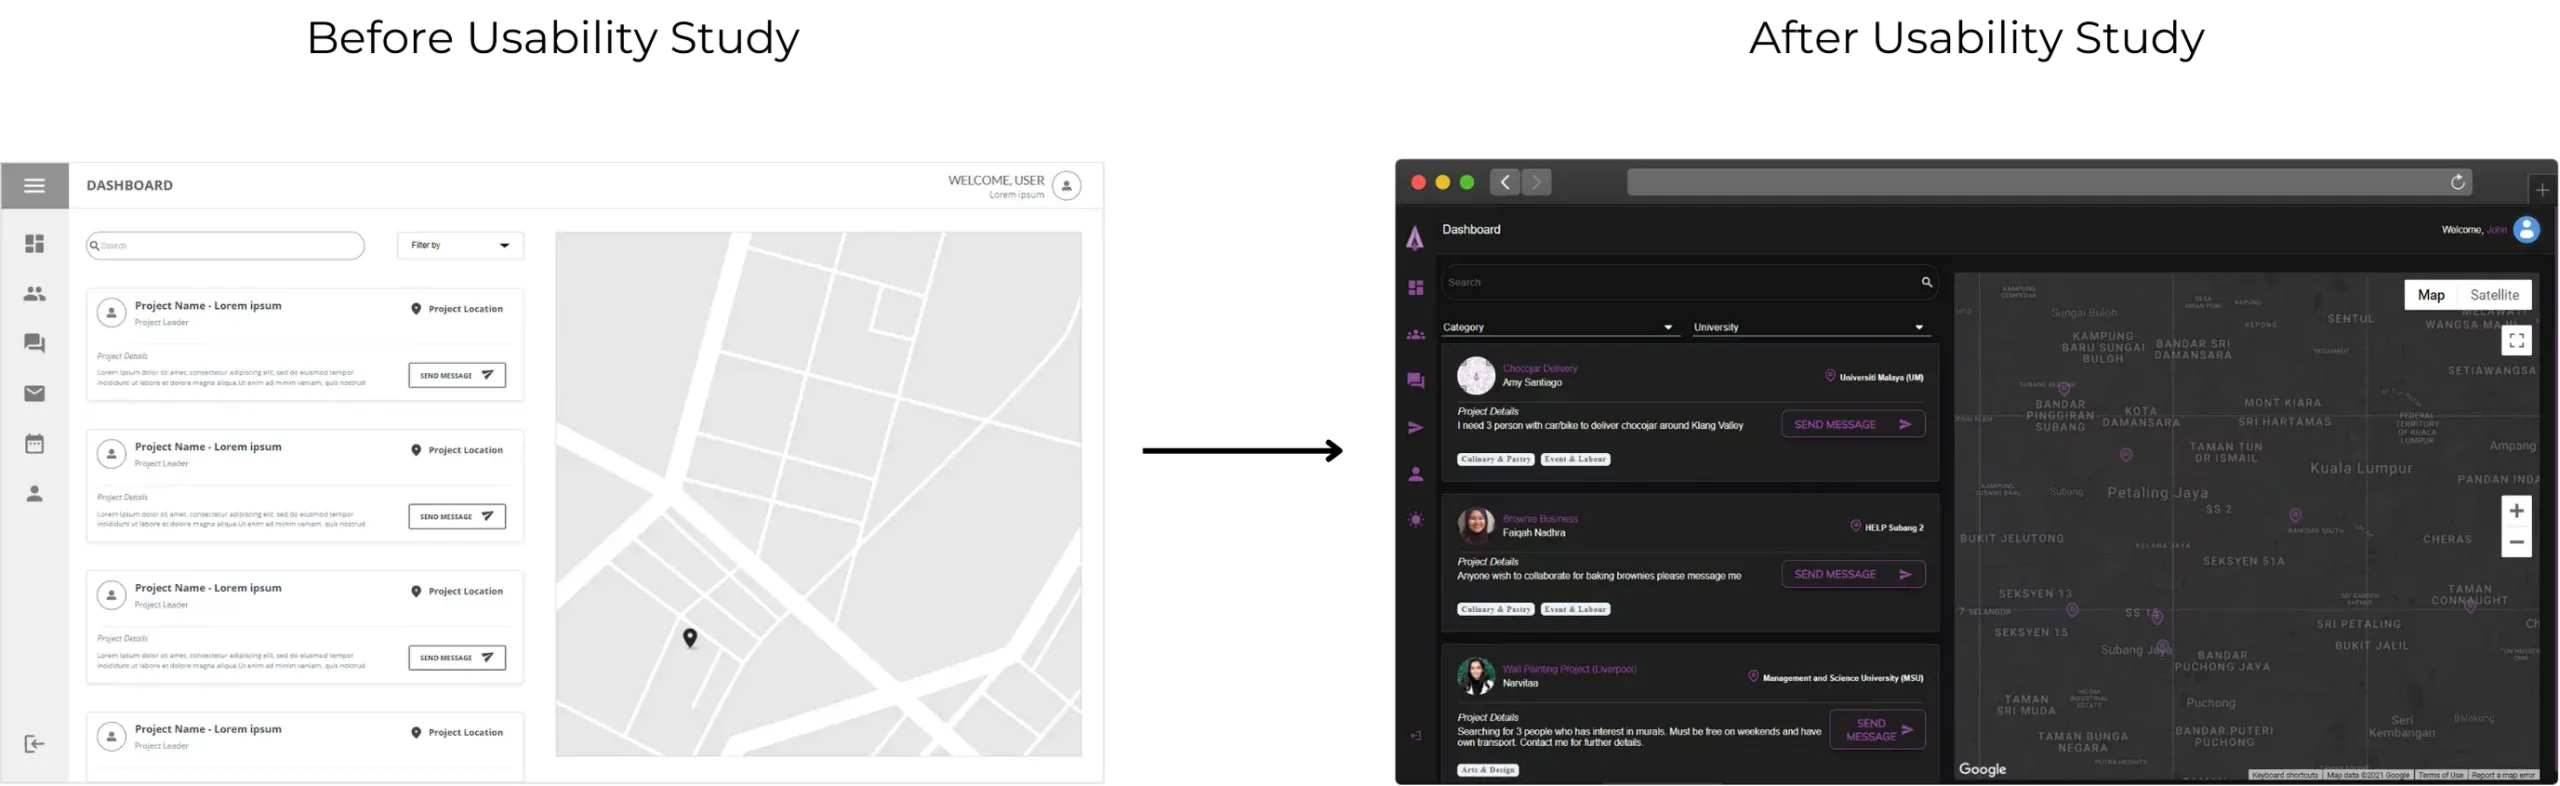
Task: Click the logout icon in Before wireframe sidebar
Action: pyautogui.click(x=34, y=743)
